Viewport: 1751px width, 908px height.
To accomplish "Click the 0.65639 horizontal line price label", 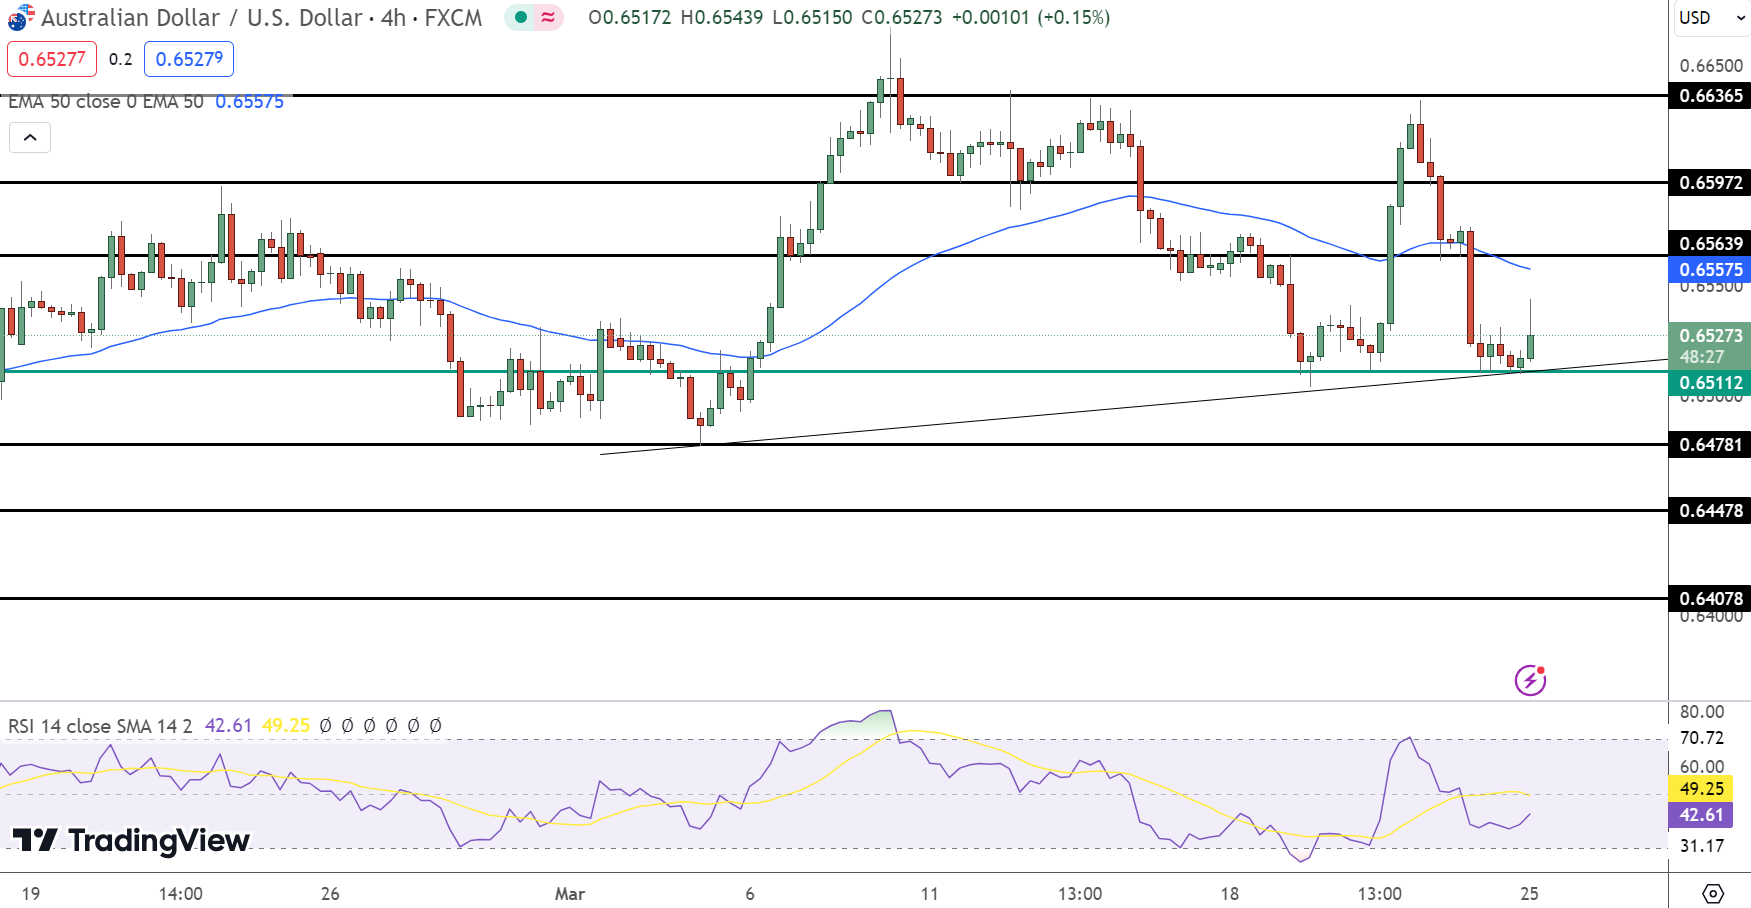I will 1710,244.
